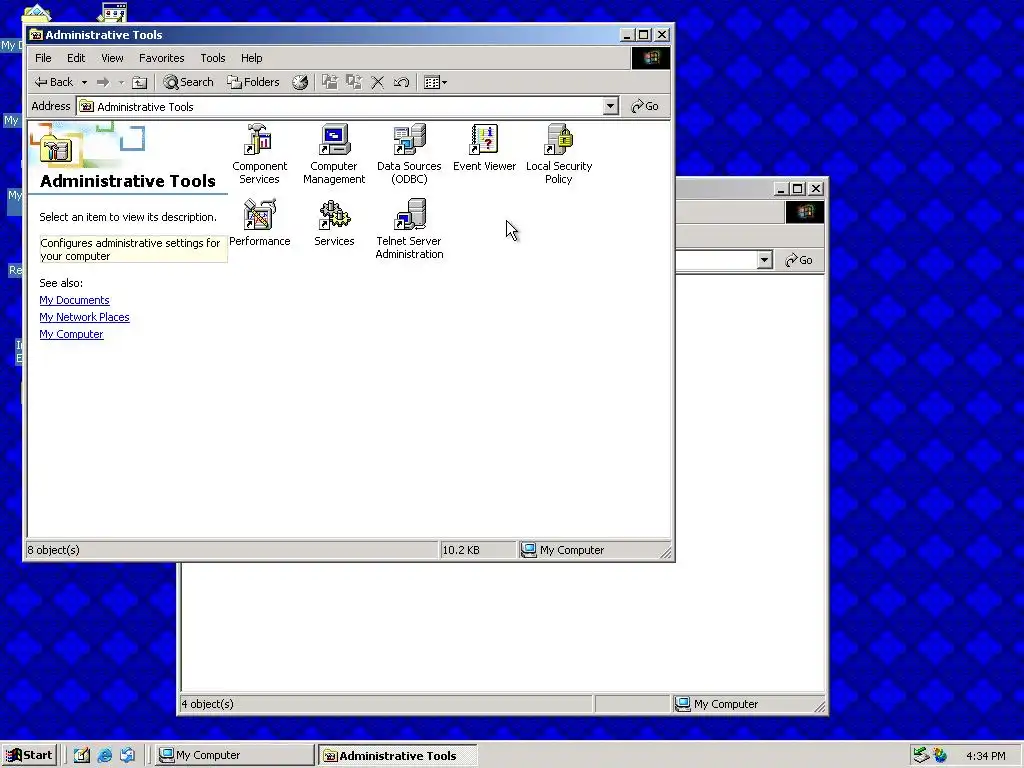
Task: Open the View menu
Action: coord(112,58)
